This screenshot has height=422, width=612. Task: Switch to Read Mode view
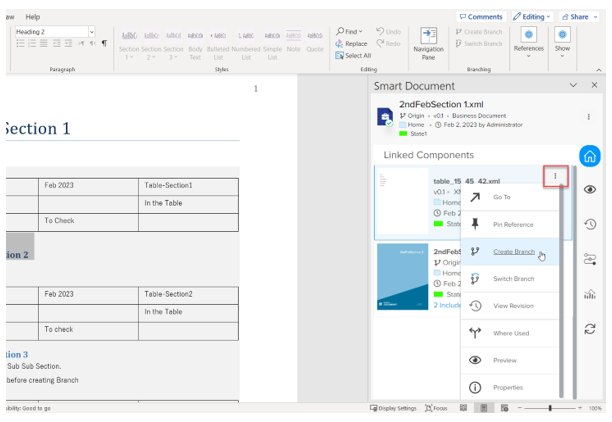tap(463, 408)
